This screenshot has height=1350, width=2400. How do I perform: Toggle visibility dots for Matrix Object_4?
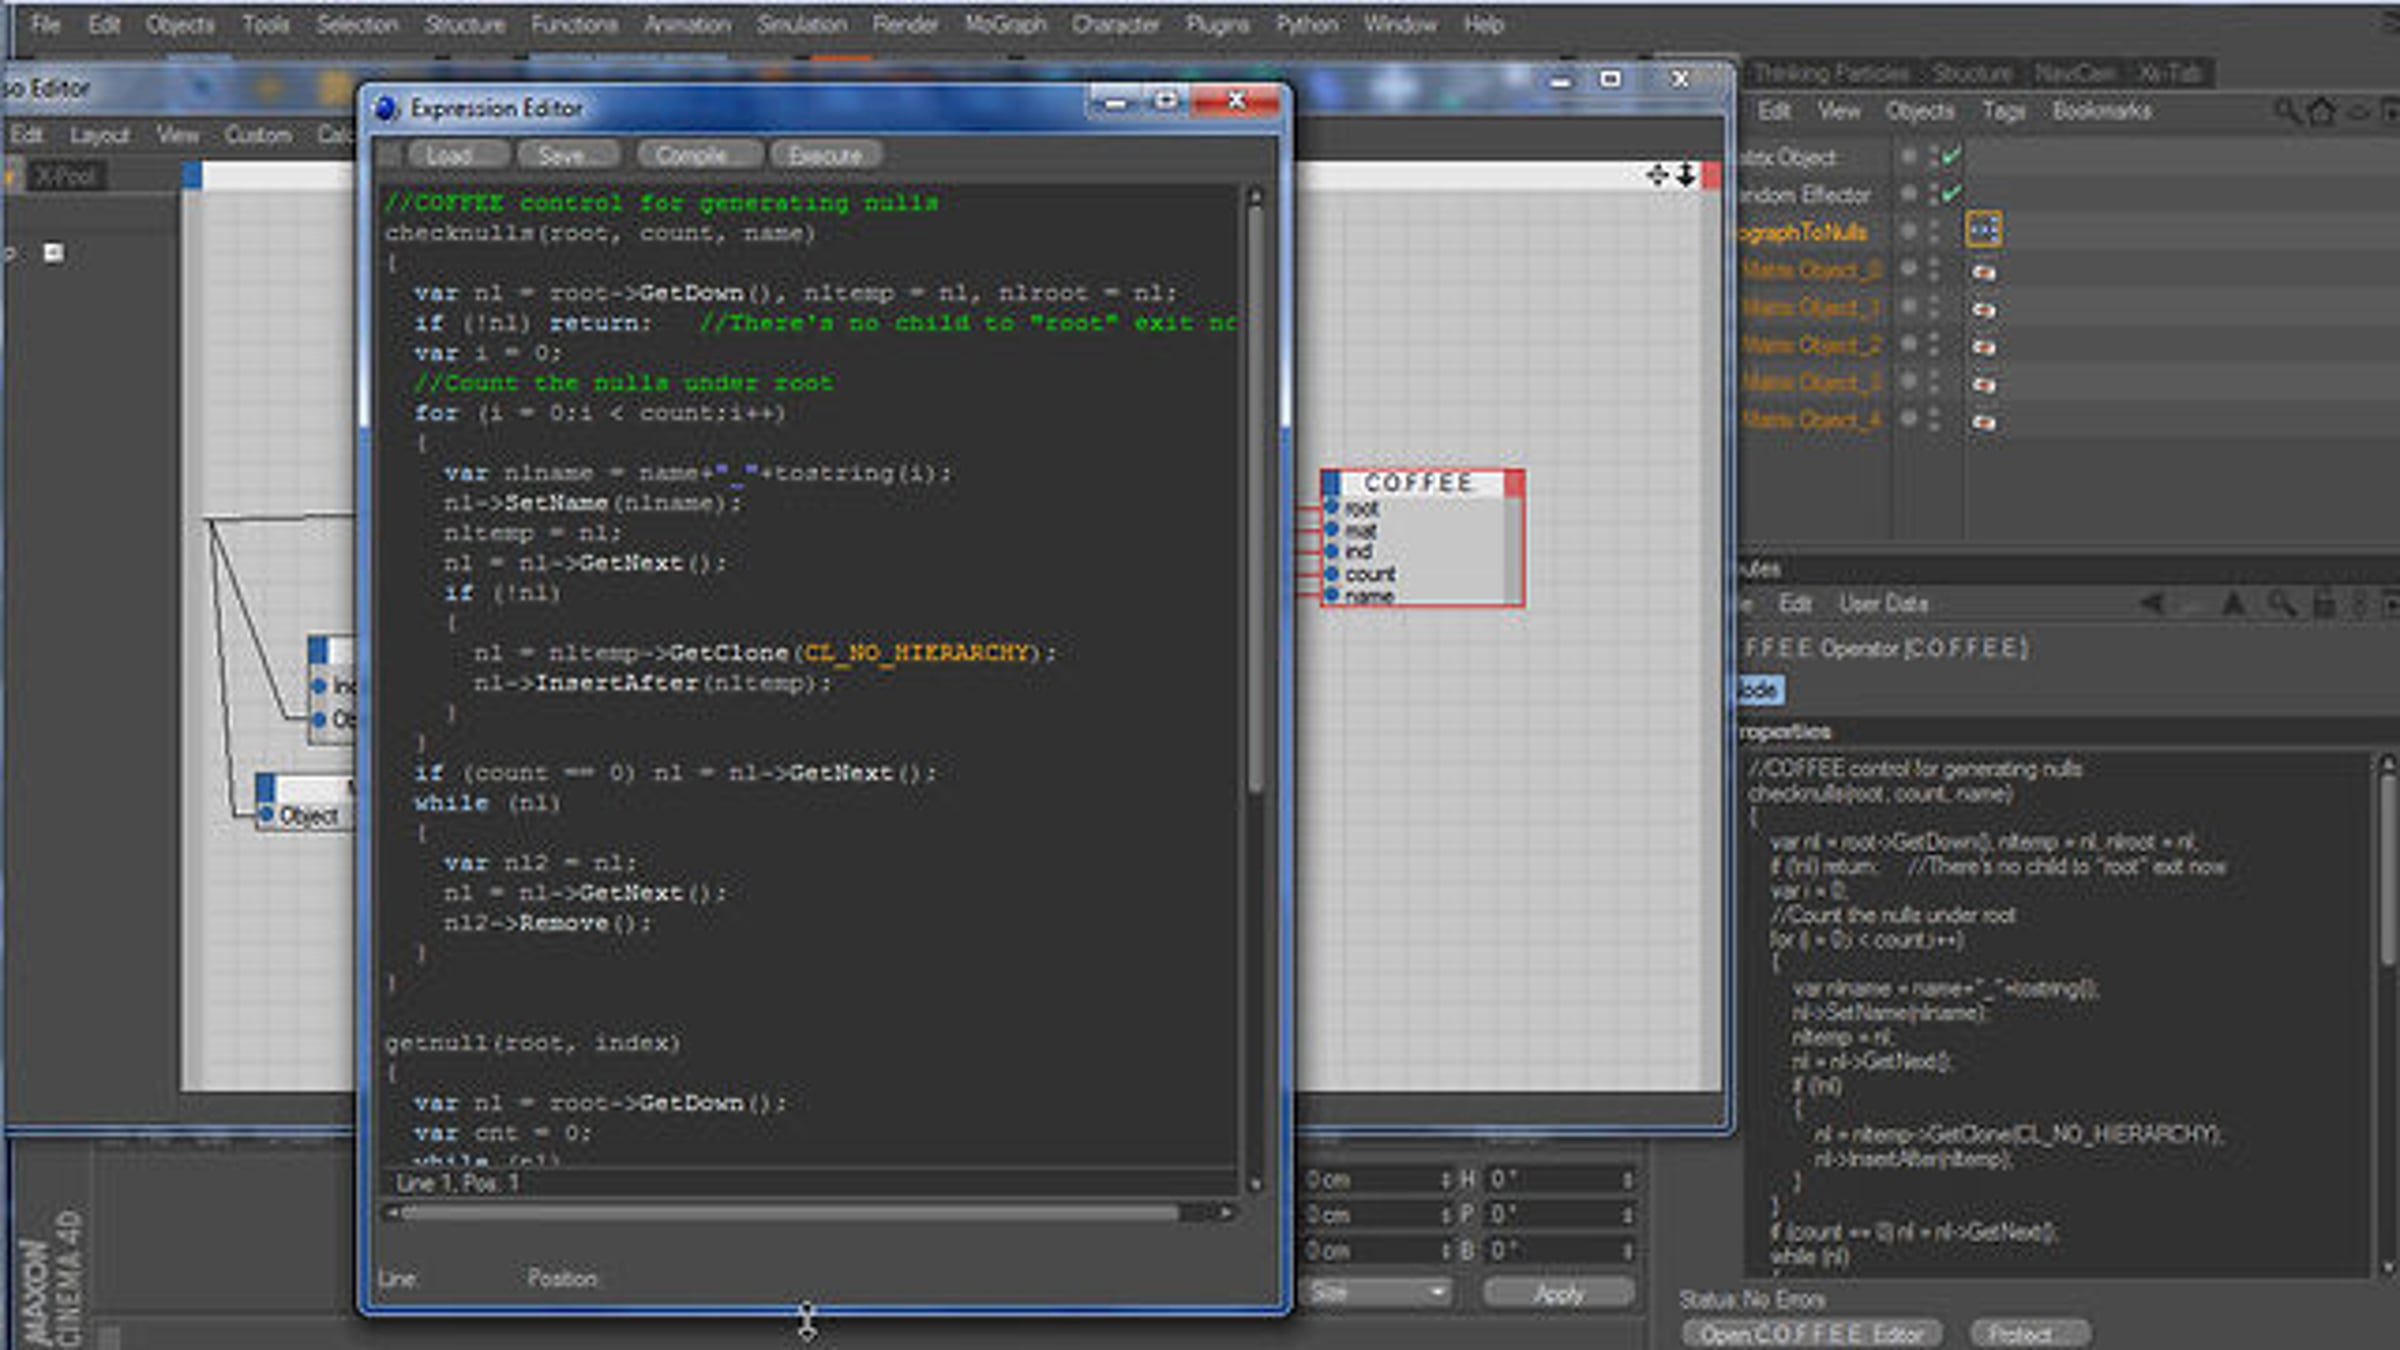click(1933, 420)
